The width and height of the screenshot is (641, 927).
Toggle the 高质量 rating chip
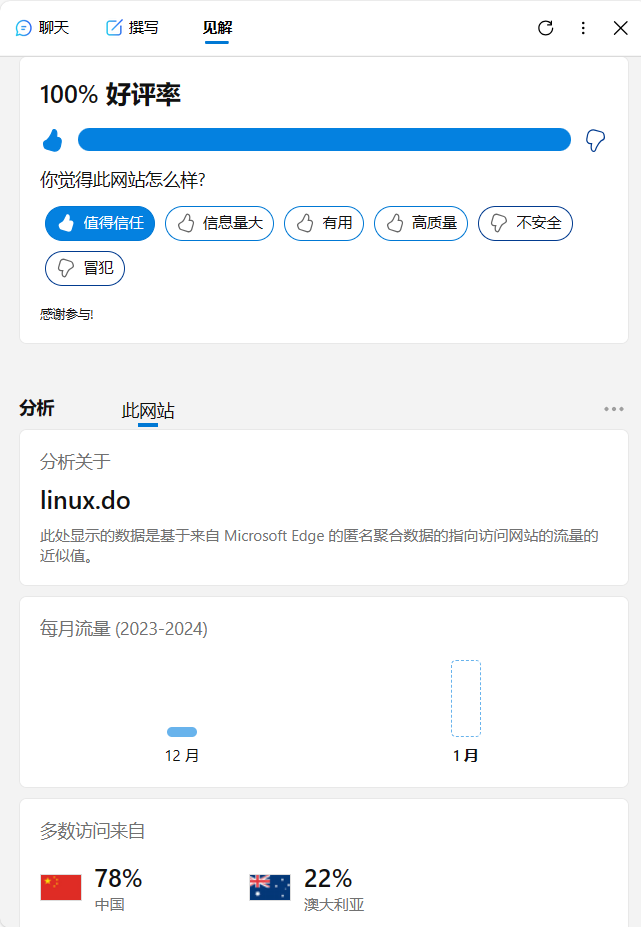pos(421,223)
